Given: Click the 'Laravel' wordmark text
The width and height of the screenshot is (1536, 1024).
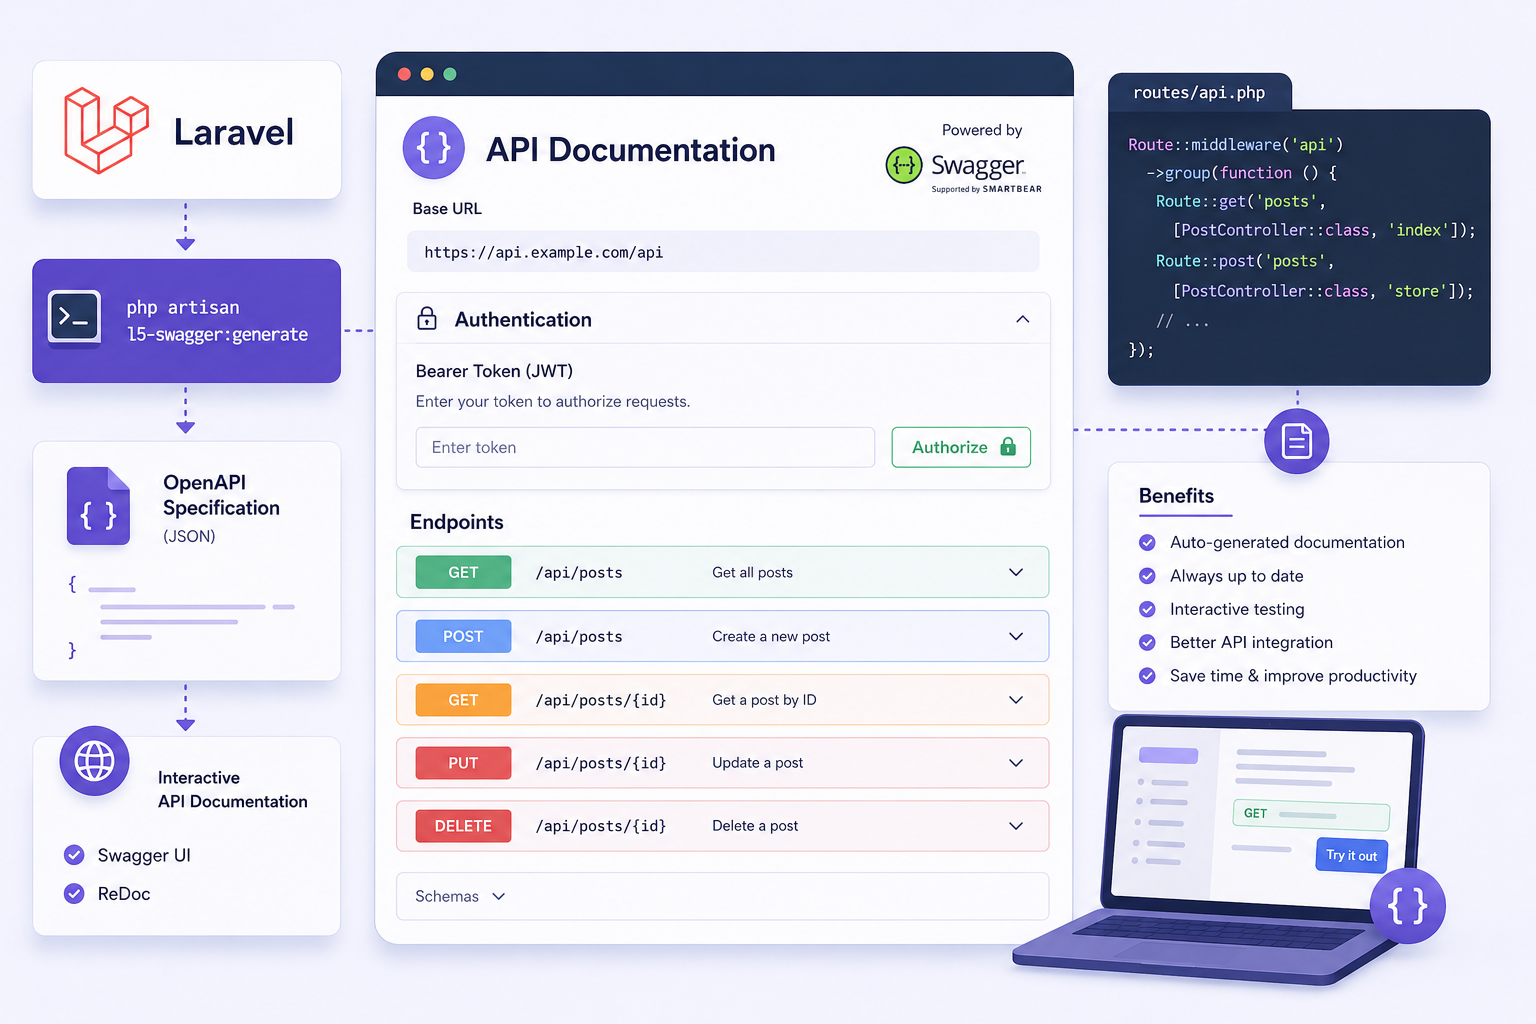Looking at the screenshot, I should coord(234,132).
